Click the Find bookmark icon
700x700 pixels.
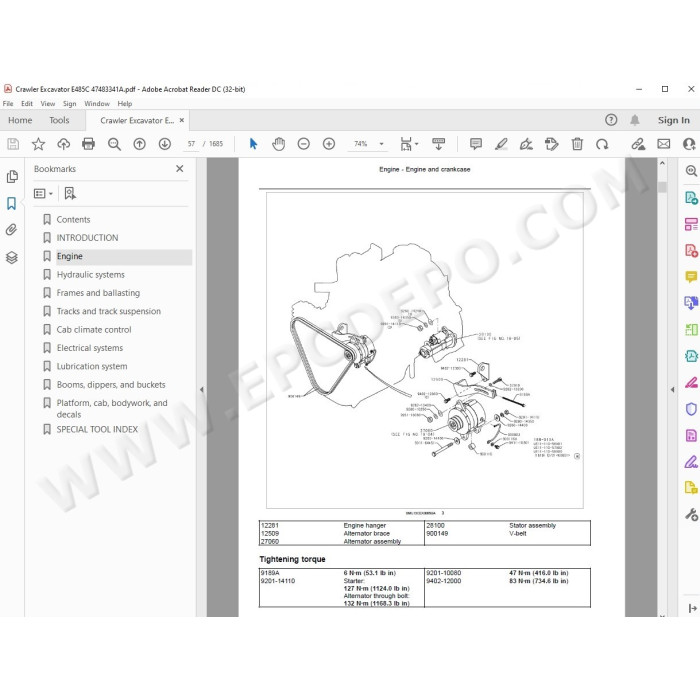click(70, 193)
